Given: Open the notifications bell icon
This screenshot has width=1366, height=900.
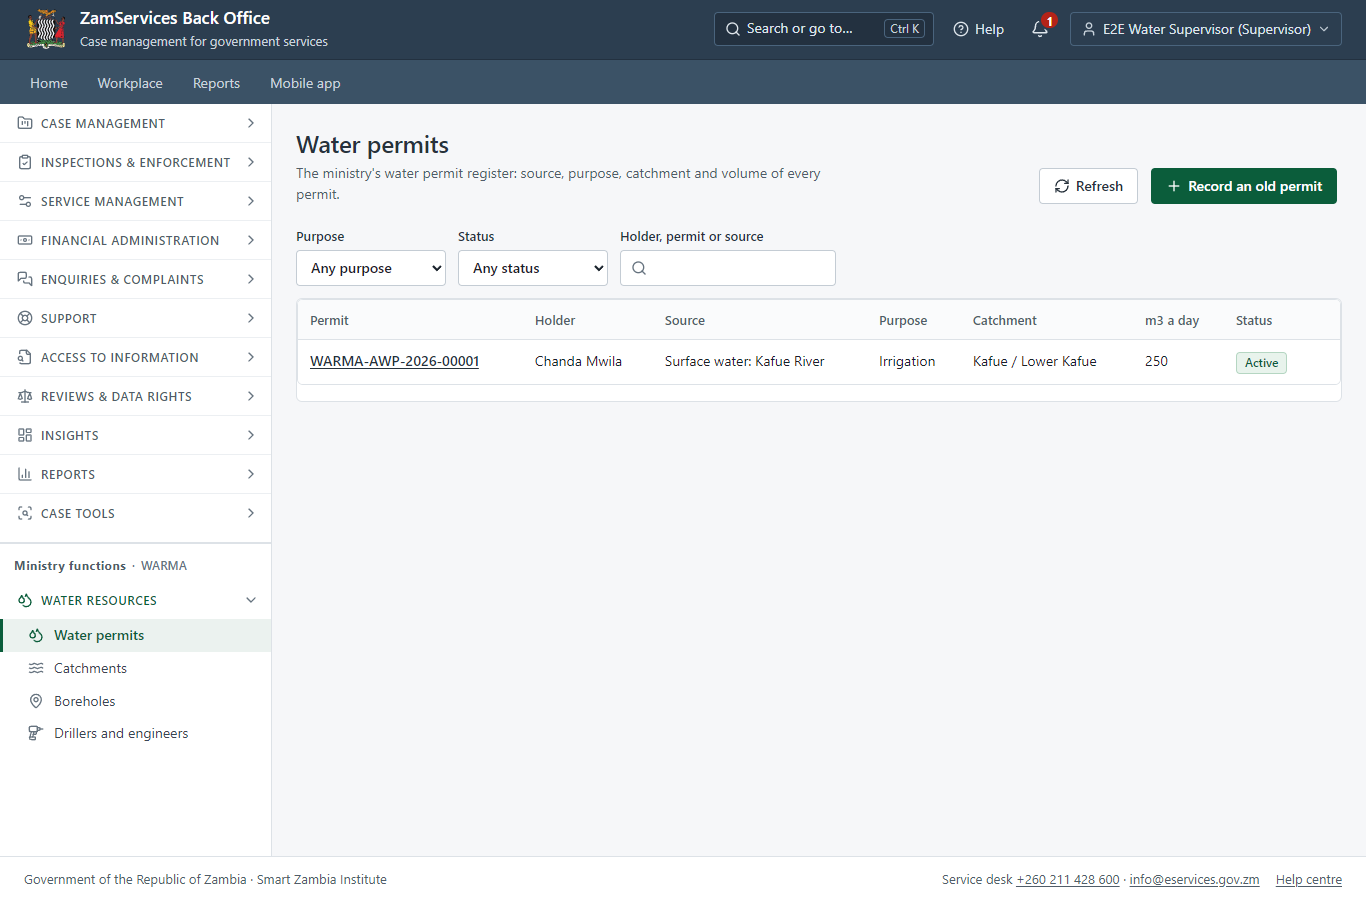Looking at the screenshot, I should point(1040,29).
